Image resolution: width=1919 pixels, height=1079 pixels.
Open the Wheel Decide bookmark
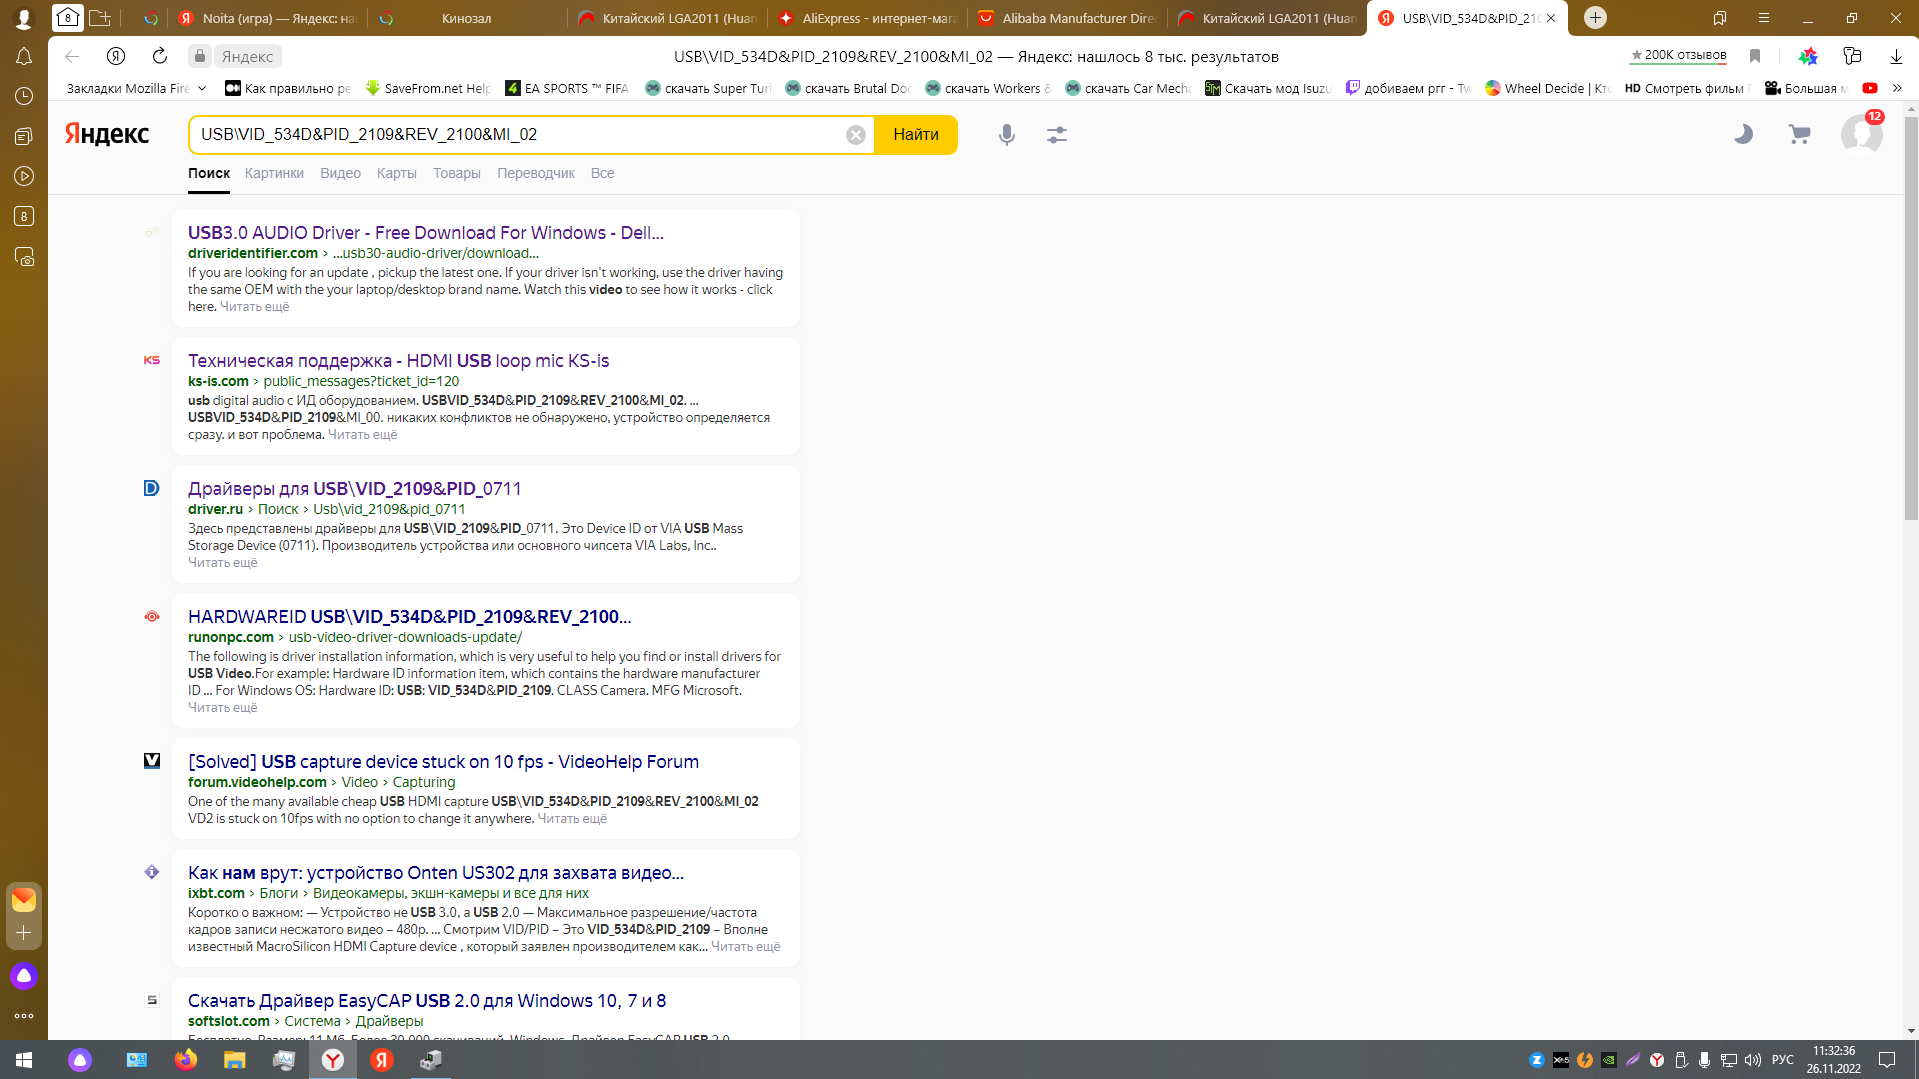coord(1548,88)
